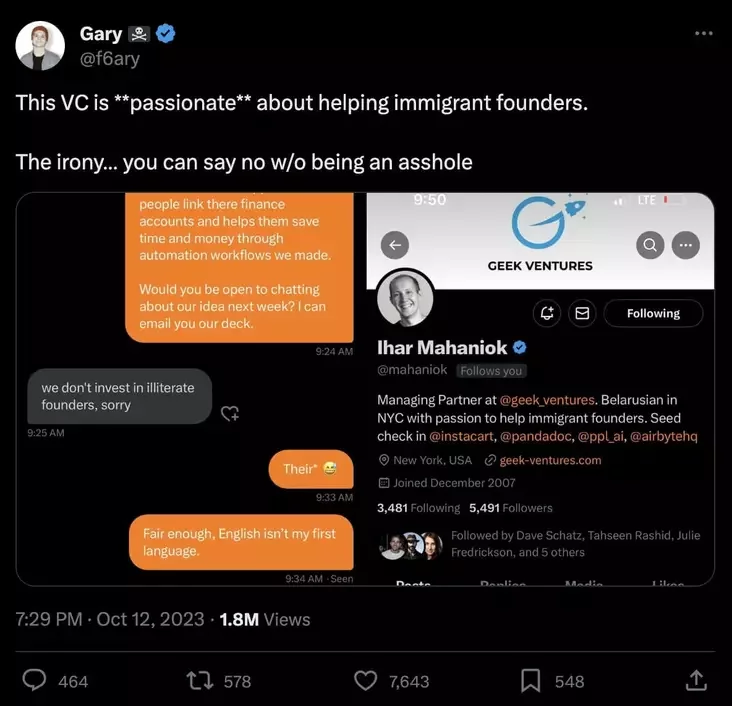Click the @geek_ventures mention
Image resolution: width=732 pixels, height=706 pixels.
(553, 400)
